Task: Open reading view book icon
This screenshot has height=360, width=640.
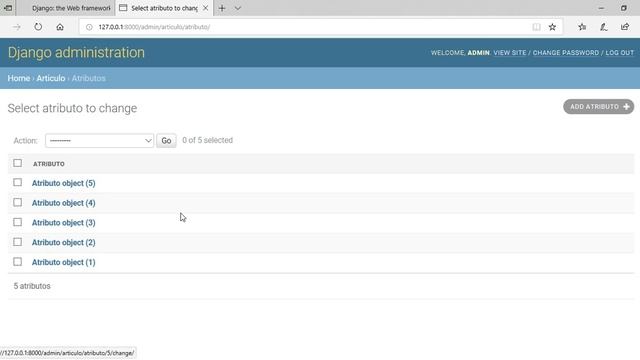Action: (x=536, y=27)
